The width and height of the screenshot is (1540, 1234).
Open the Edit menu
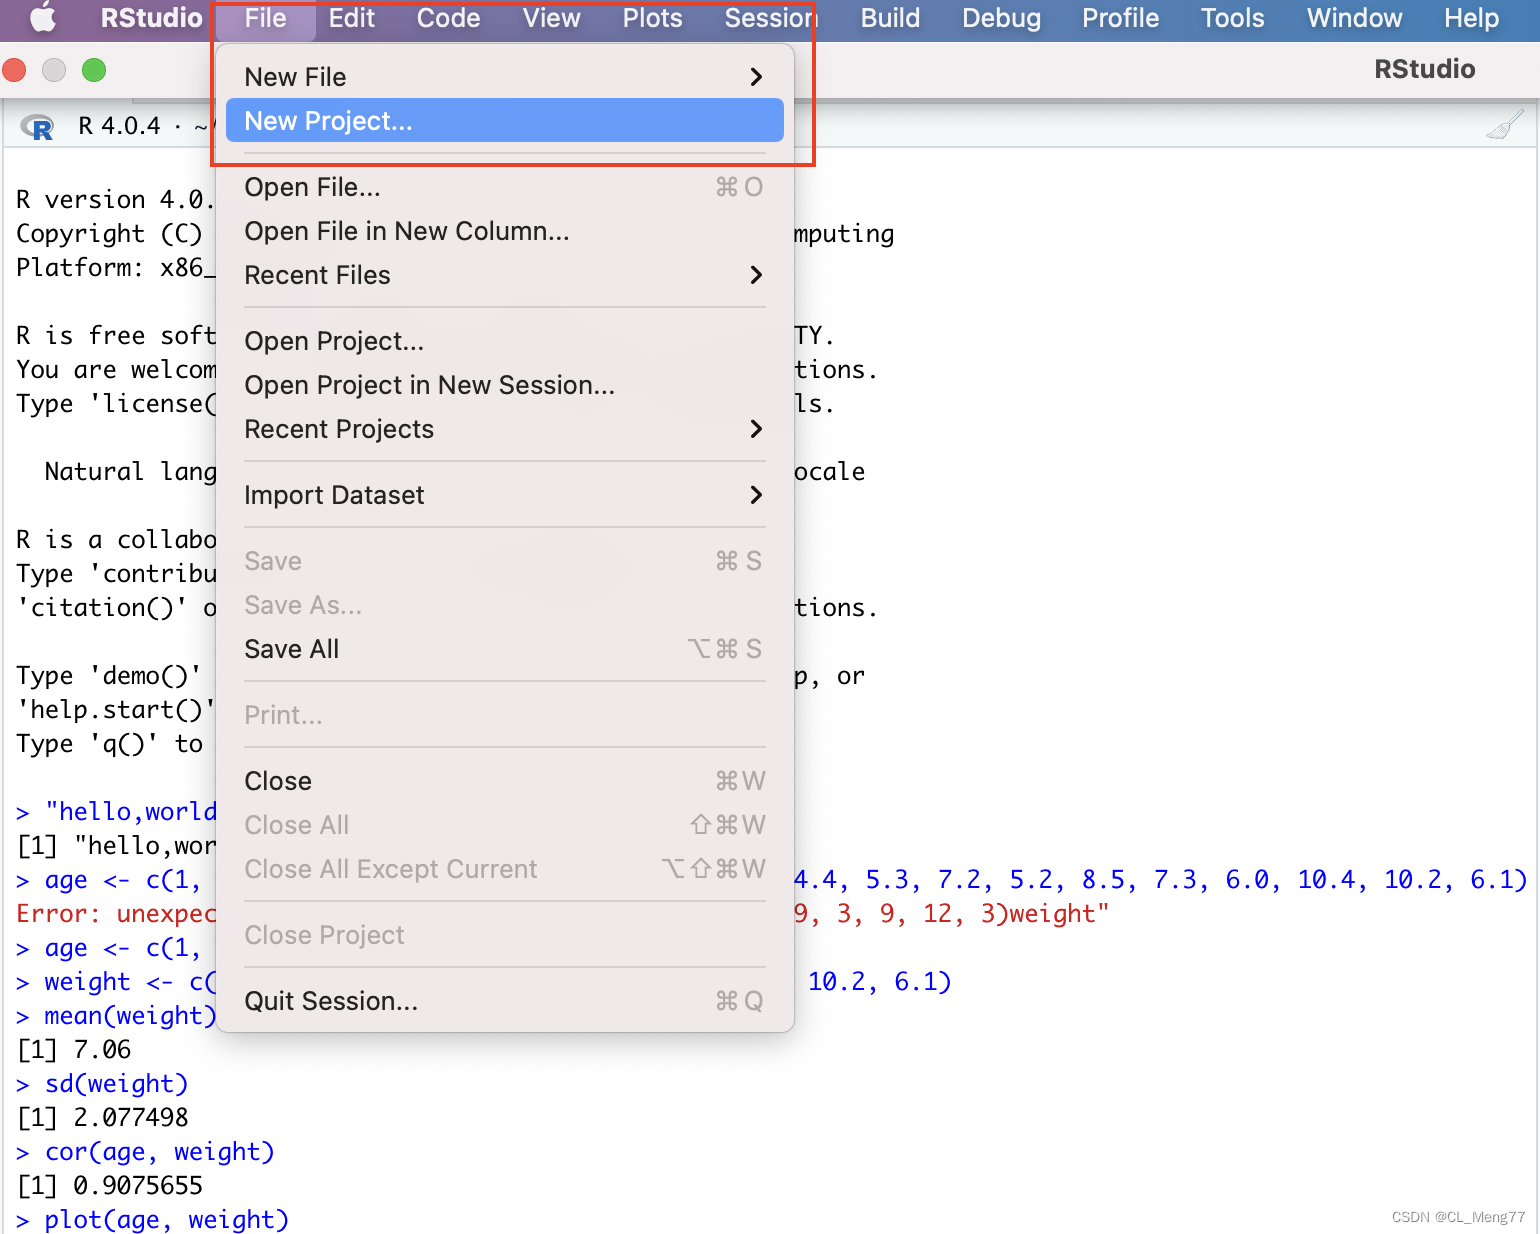coord(352,18)
